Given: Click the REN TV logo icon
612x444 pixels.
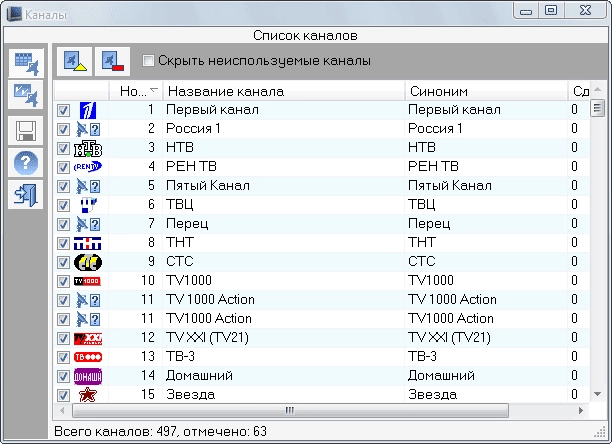Looking at the screenshot, I should coord(88,167).
